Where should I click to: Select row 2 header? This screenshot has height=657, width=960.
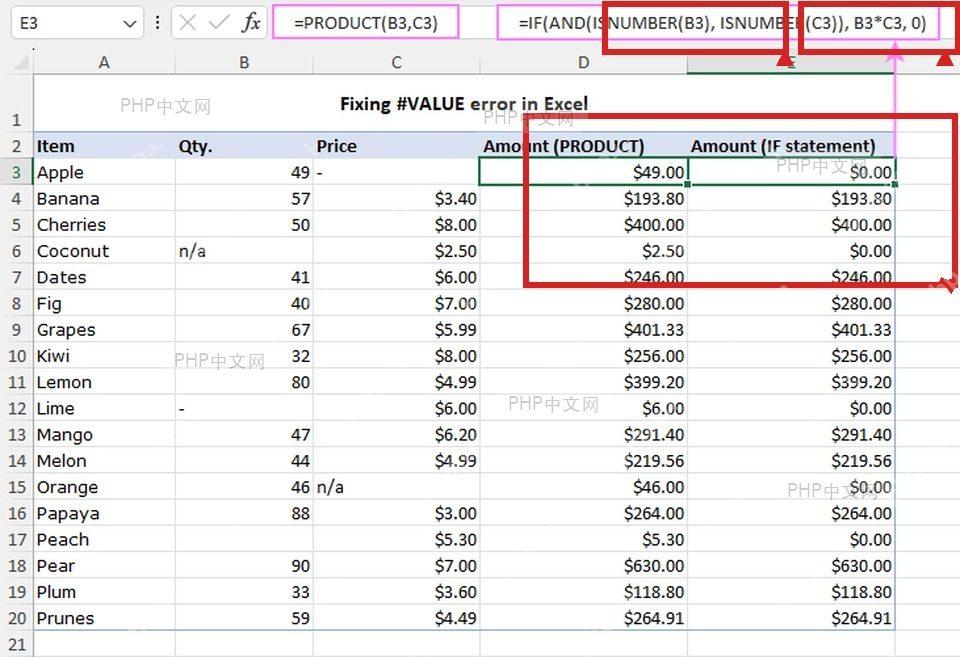pyautogui.click(x=17, y=146)
